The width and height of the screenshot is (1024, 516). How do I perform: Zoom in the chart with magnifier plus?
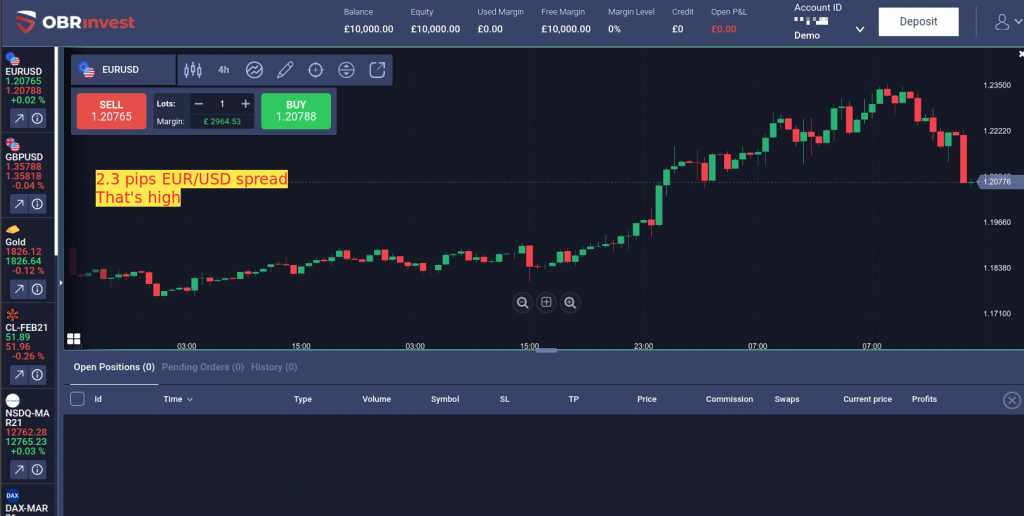tap(570, 302)
